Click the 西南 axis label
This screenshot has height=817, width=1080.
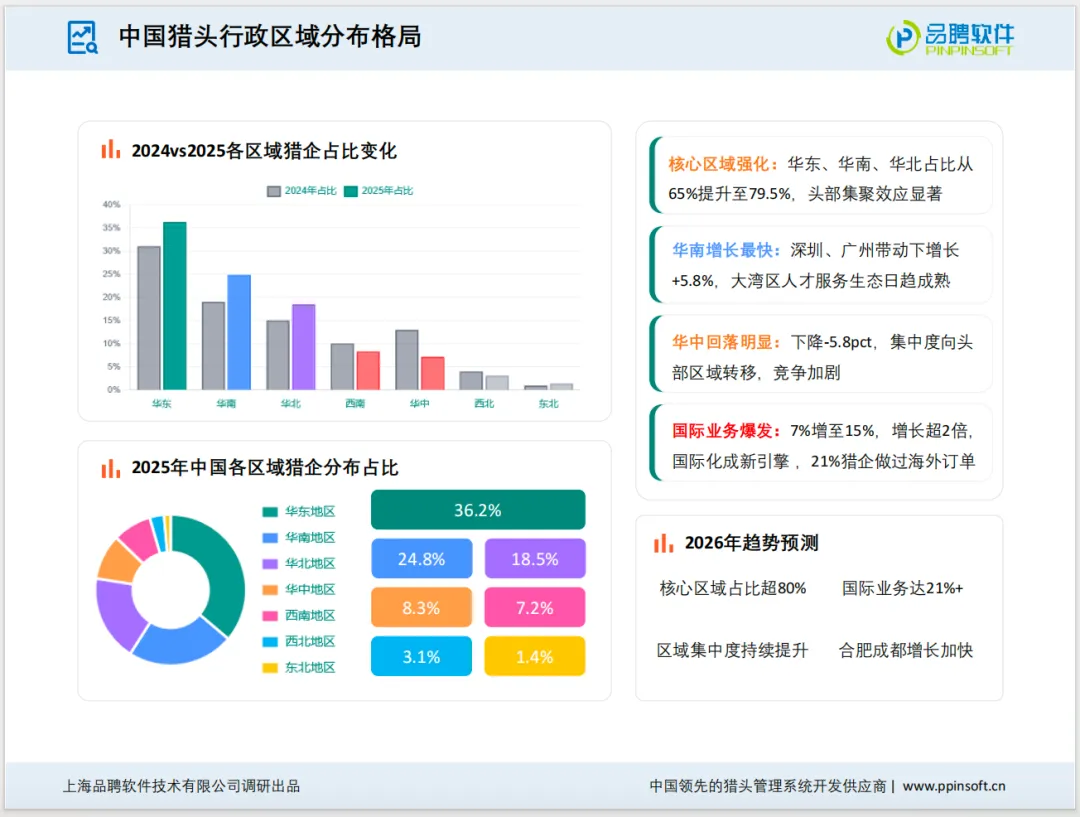[355, 404]
